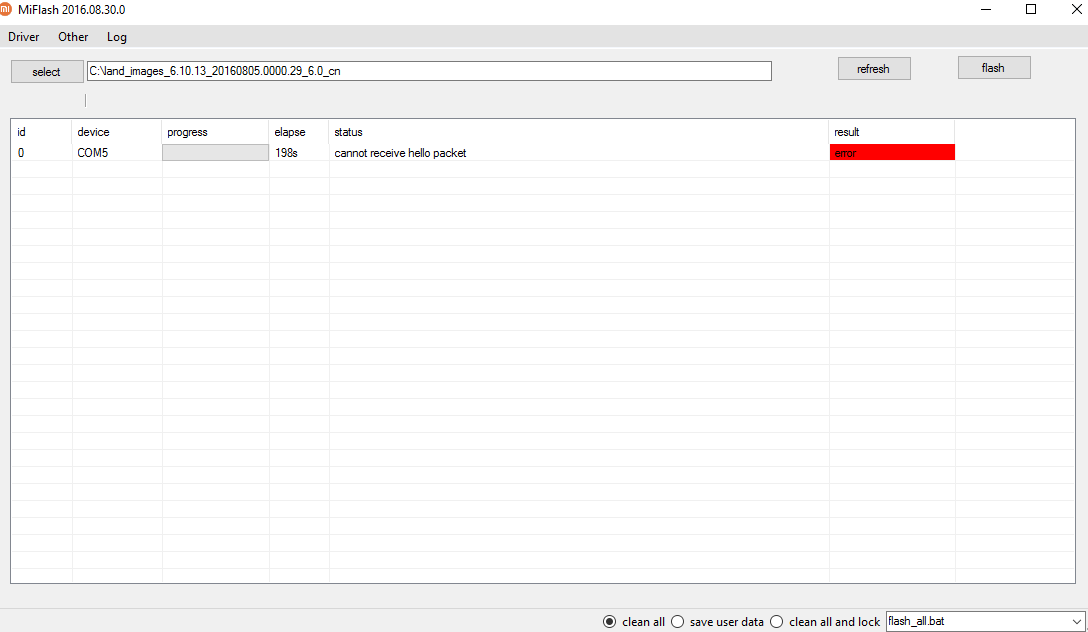Screen dimensions: 1088x632
Task: Select the save user data option
Action: (717, 622)
